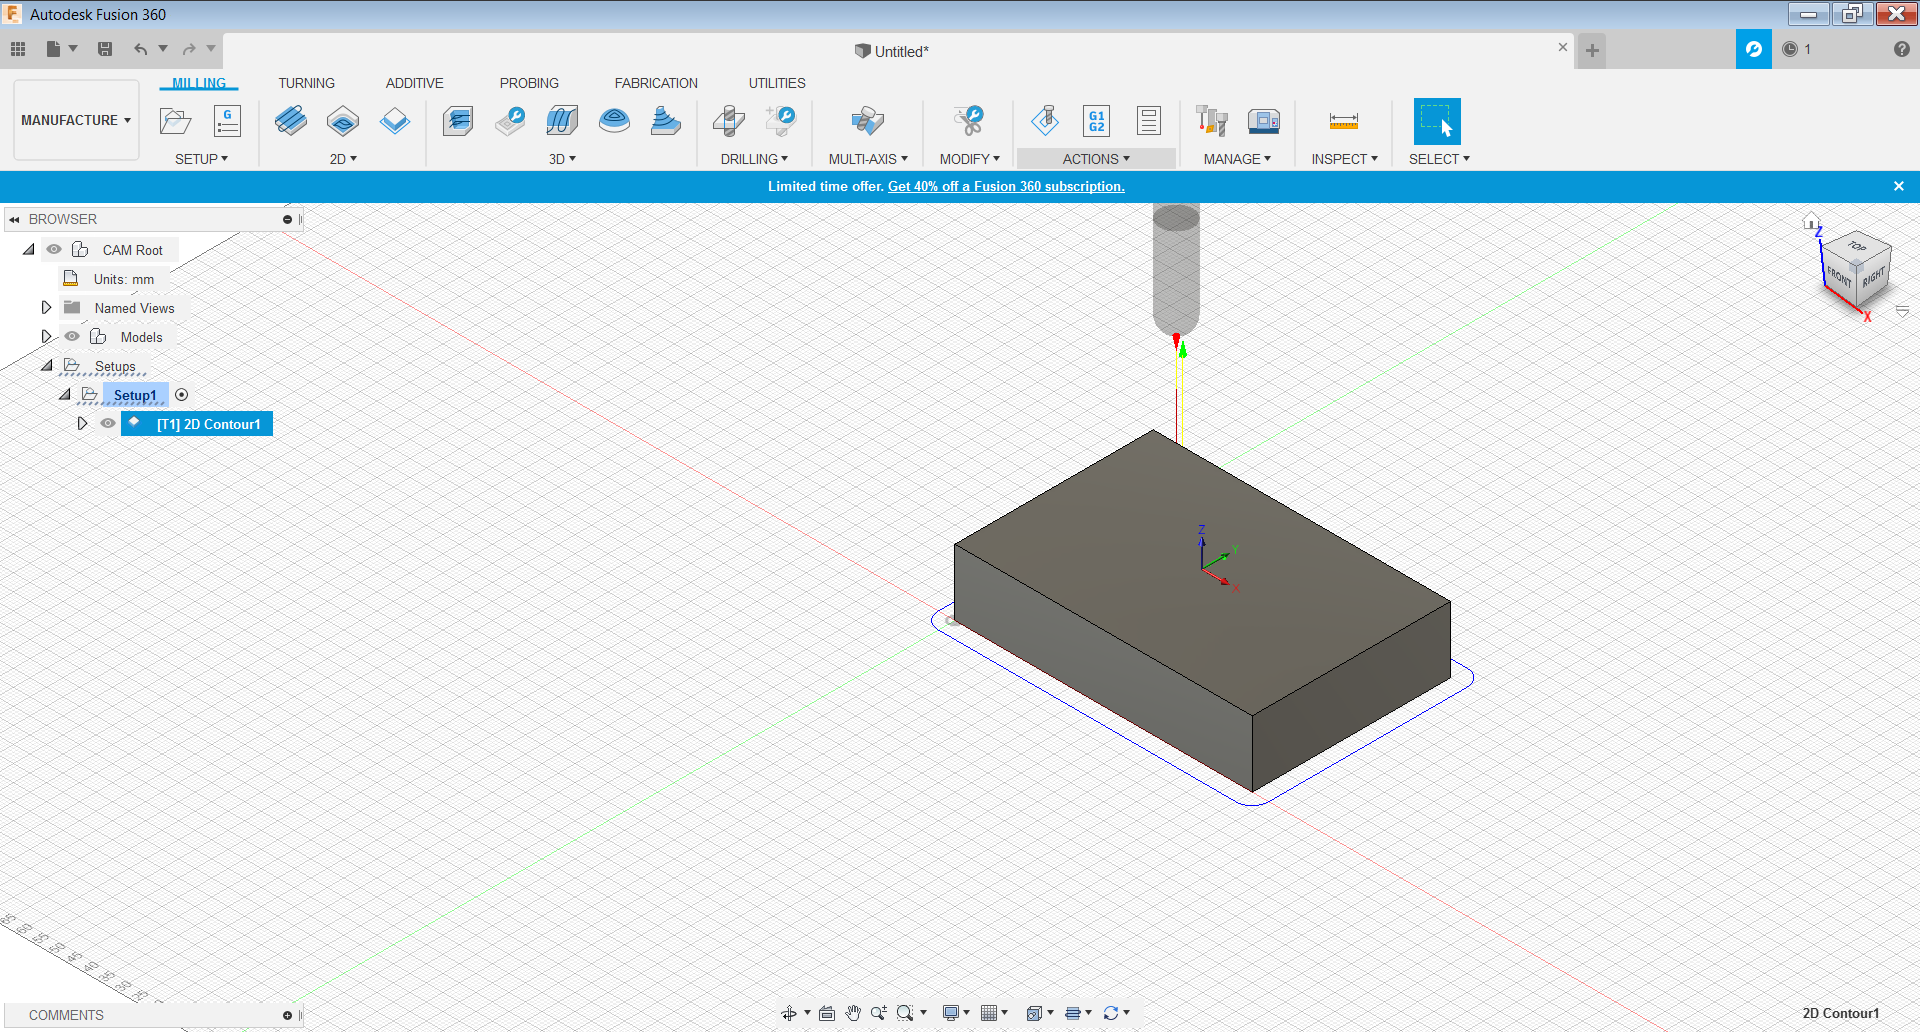Expand the Named Views node
The height and width of the screenshot is (1032, 1920).
click(46, 308)
